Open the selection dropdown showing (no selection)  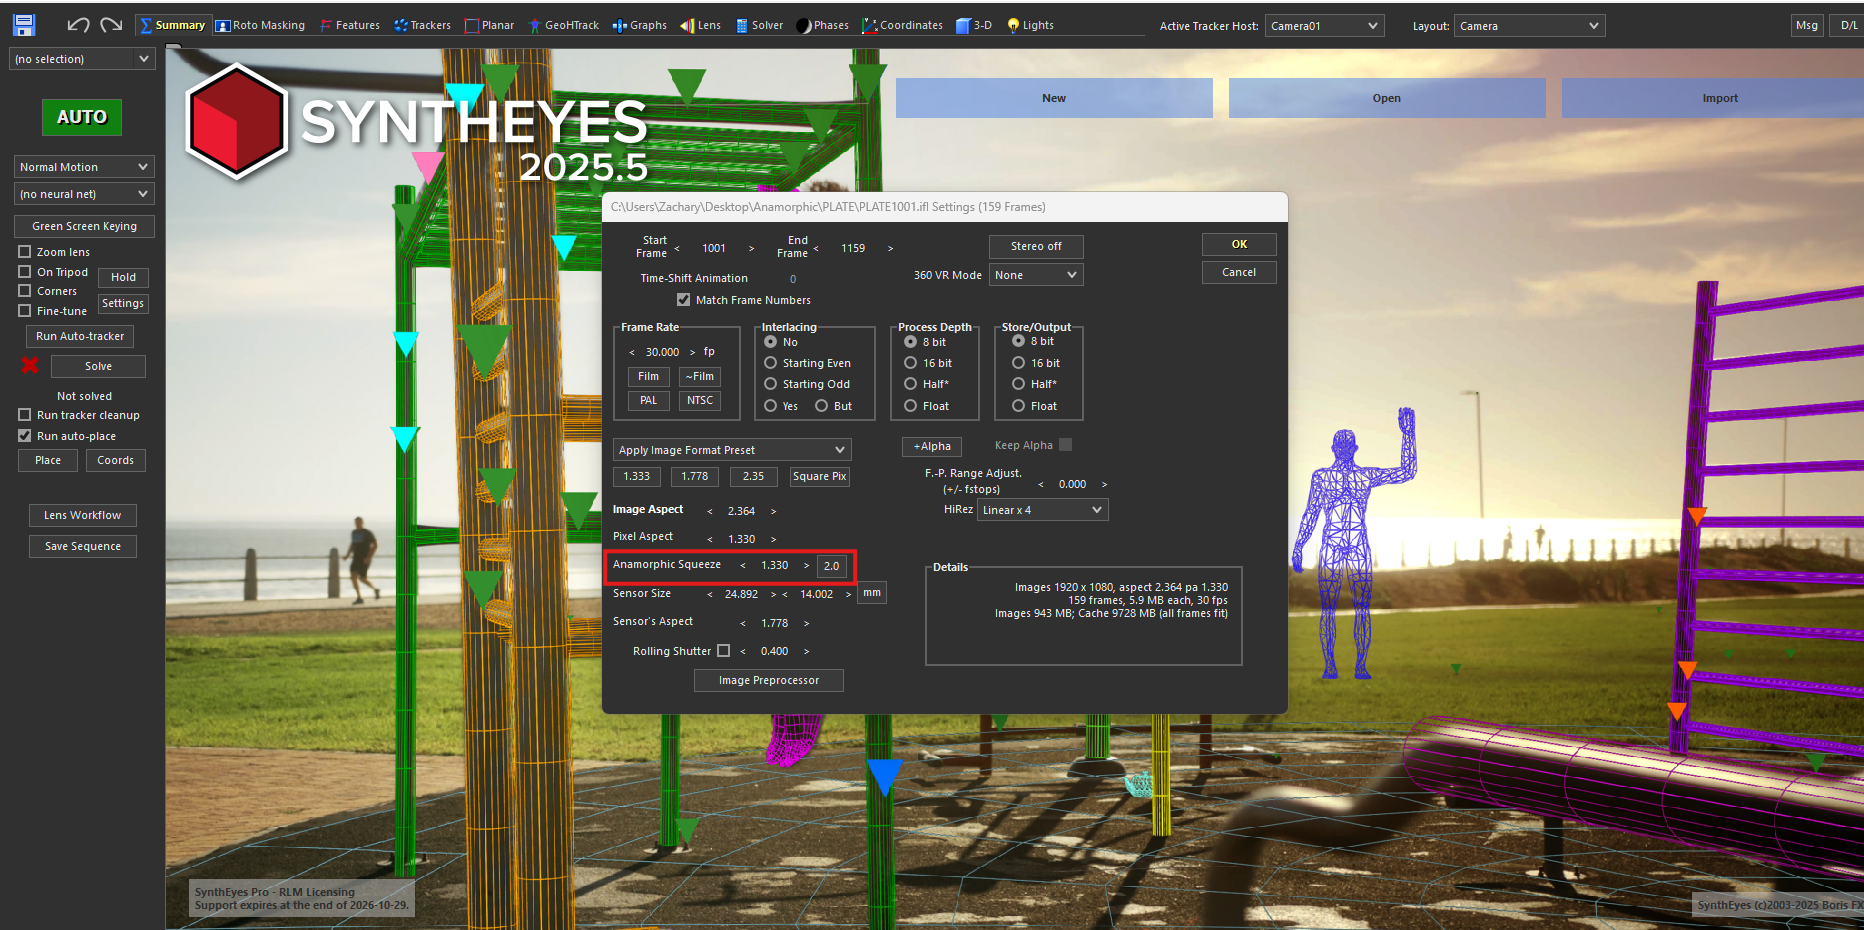pyautogui.click(x=82, y=59)
